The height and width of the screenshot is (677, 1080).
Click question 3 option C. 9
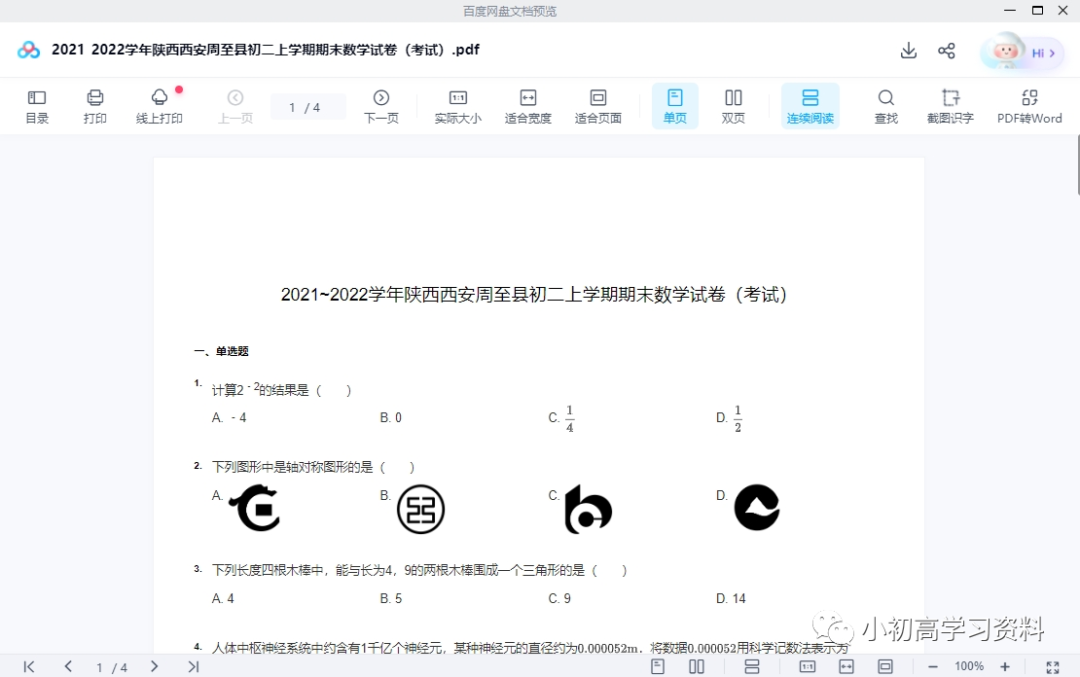559,598
